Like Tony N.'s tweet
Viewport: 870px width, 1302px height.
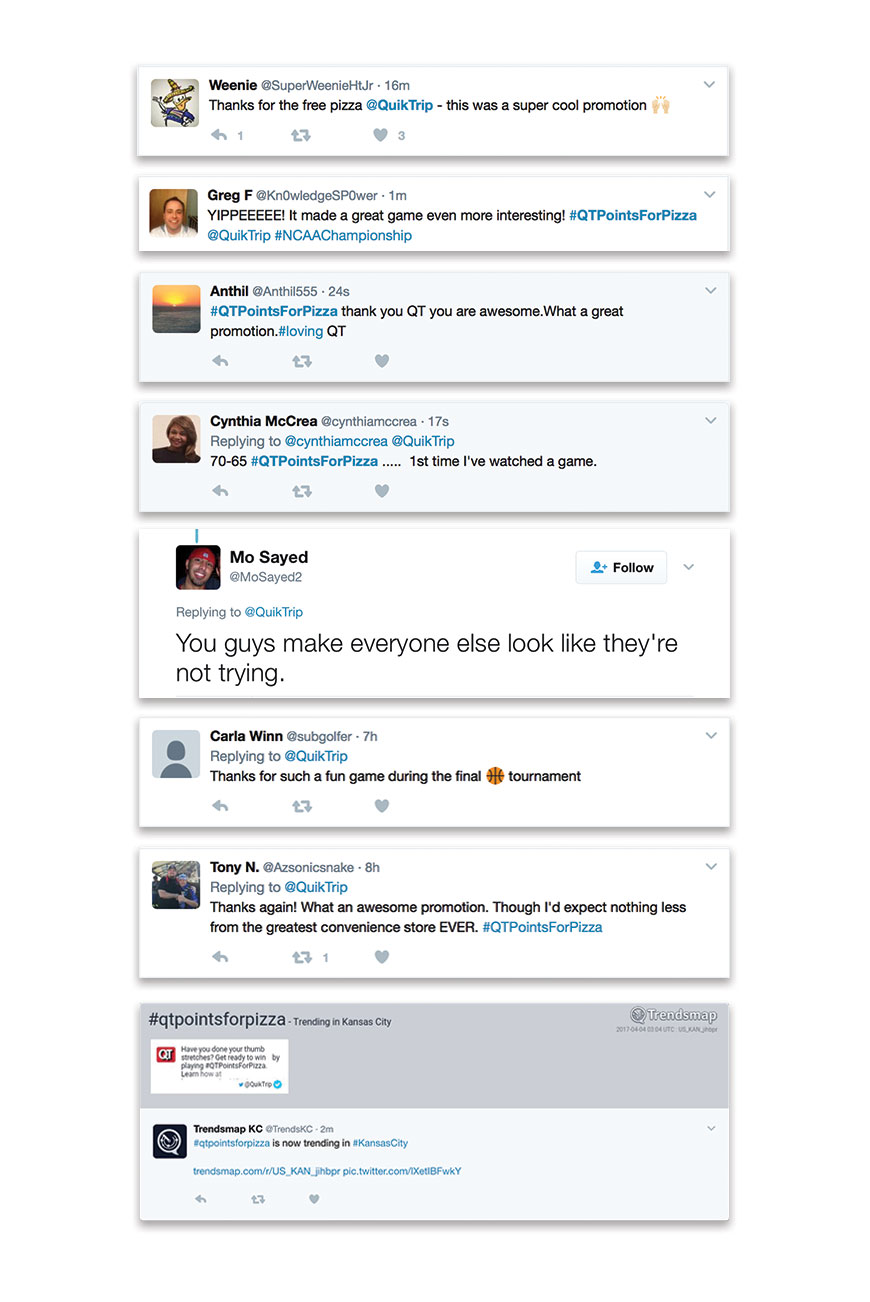(381, 957)
